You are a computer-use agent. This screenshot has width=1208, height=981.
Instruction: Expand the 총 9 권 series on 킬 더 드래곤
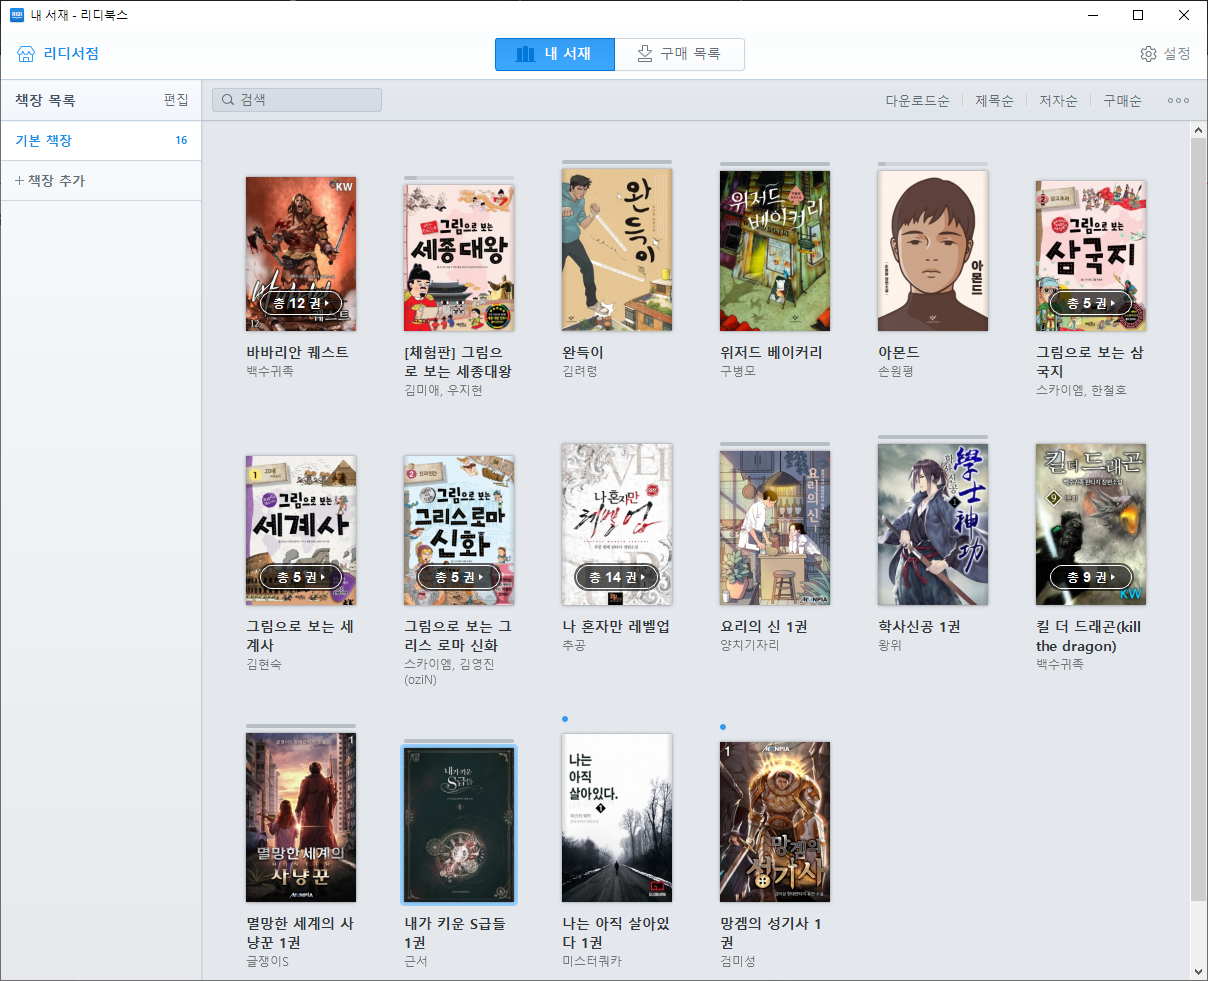(1089, 576)
